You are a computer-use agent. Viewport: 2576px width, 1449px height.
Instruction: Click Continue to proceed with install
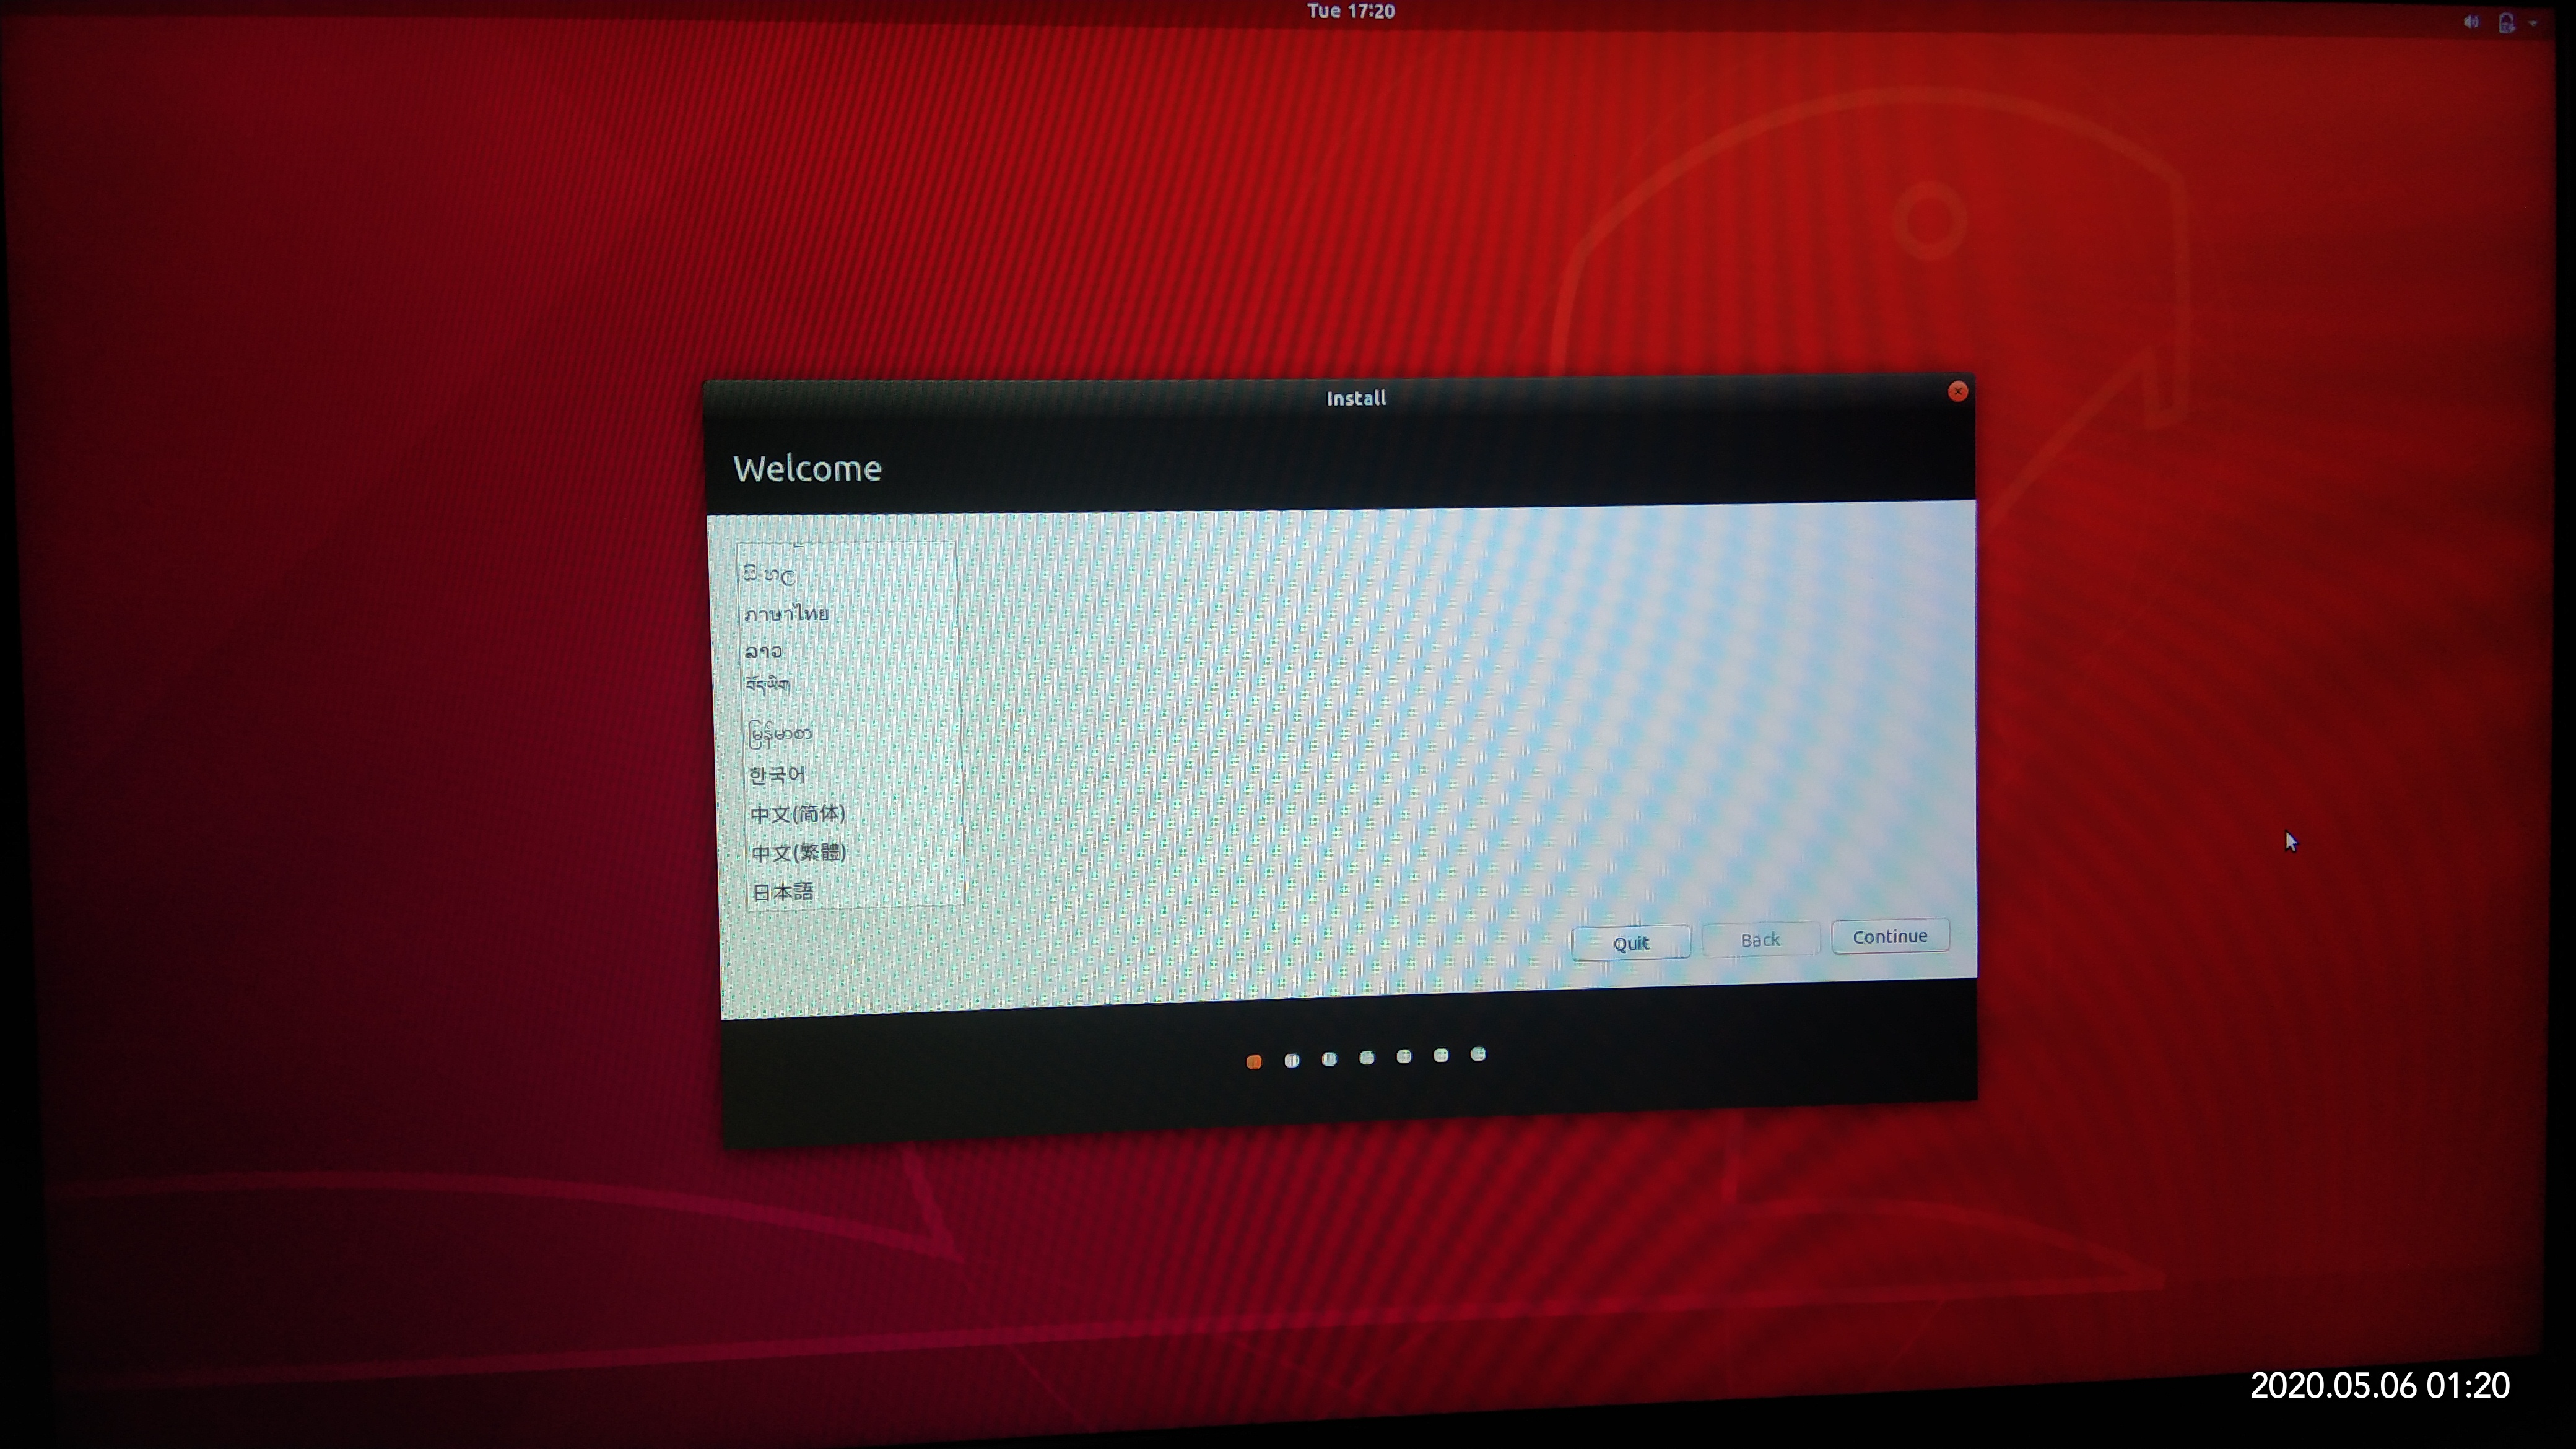1889,937
